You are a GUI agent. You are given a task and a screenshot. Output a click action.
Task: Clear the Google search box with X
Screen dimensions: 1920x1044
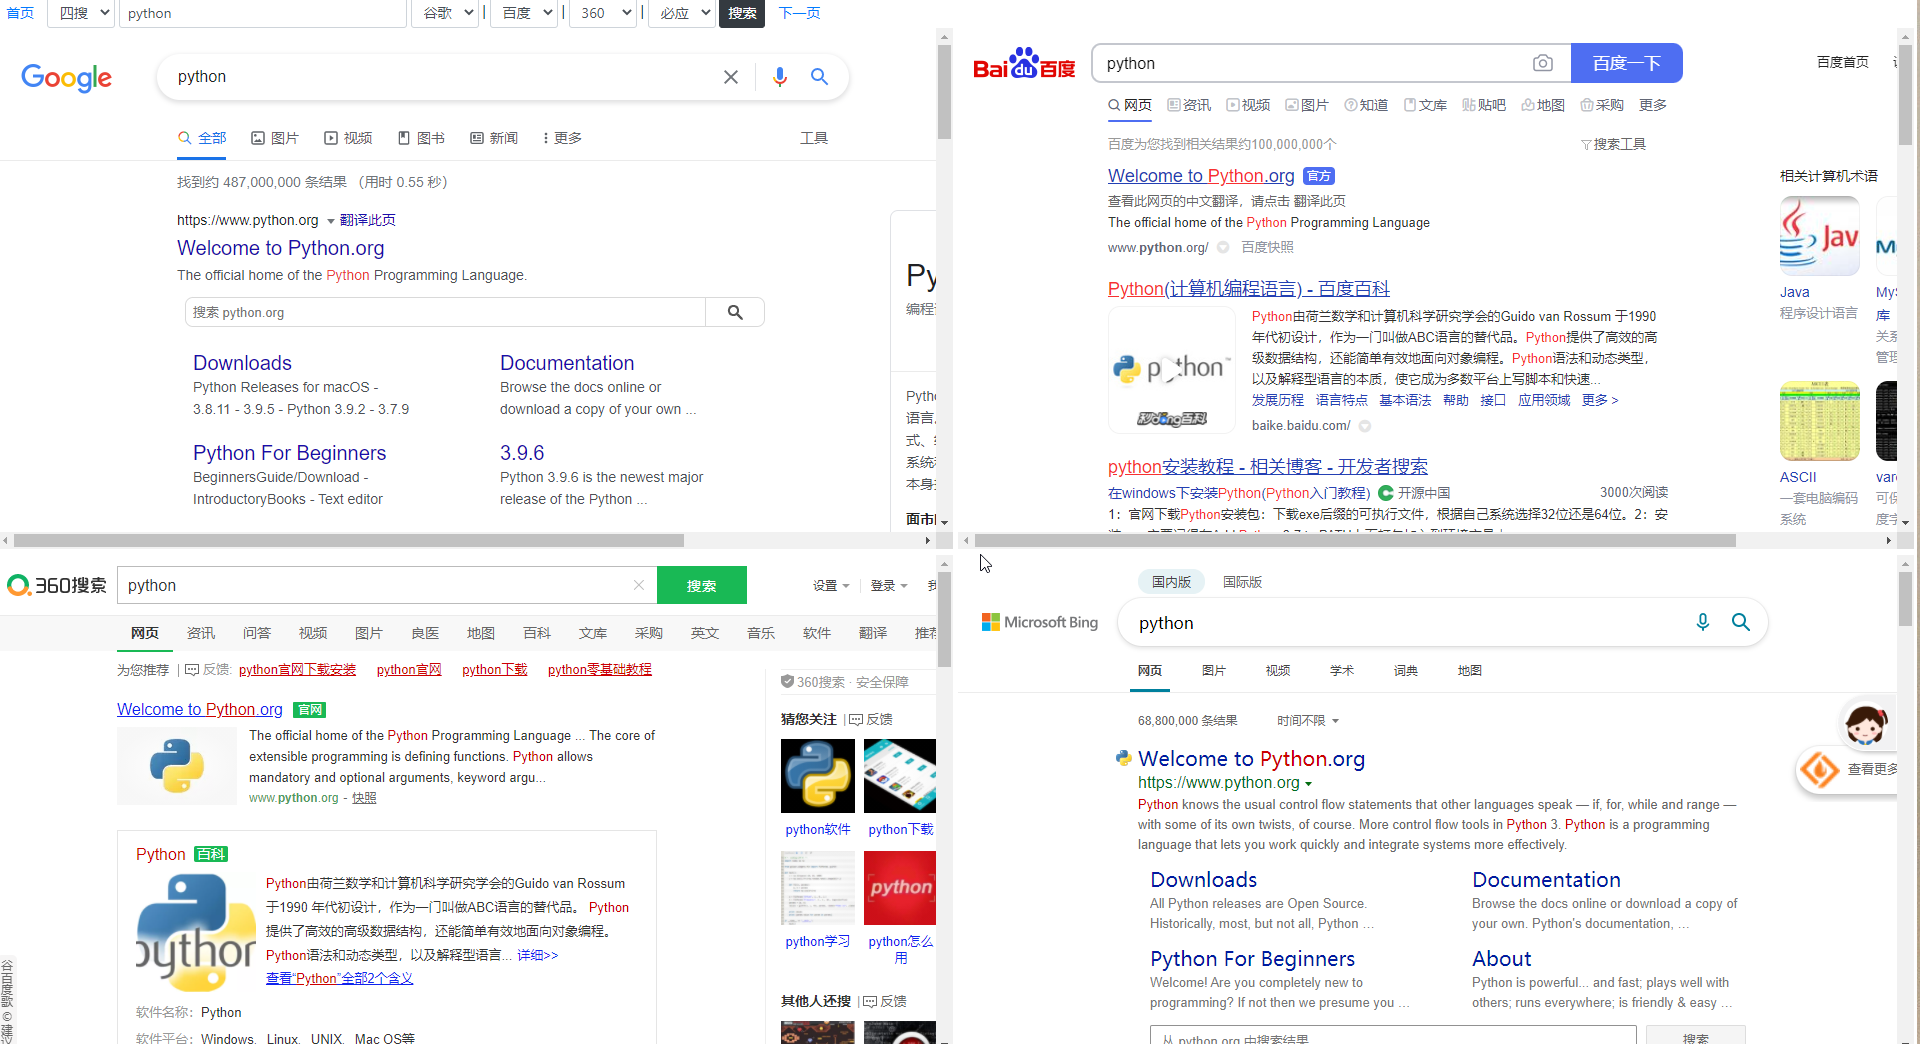click(x=731, y=77)
